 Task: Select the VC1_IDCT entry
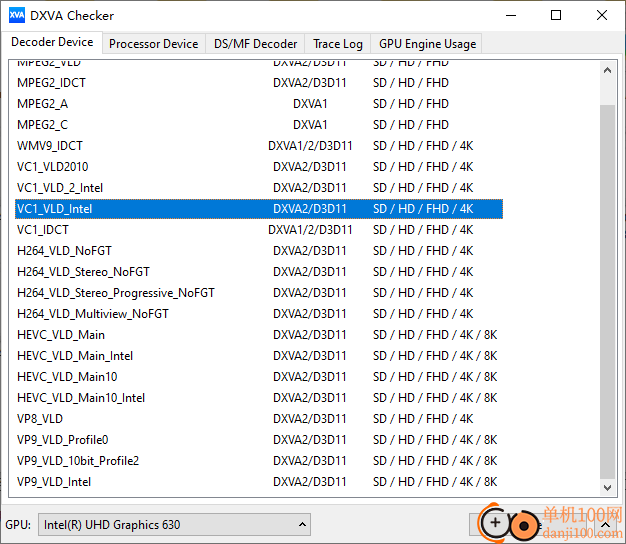[259, 230]
